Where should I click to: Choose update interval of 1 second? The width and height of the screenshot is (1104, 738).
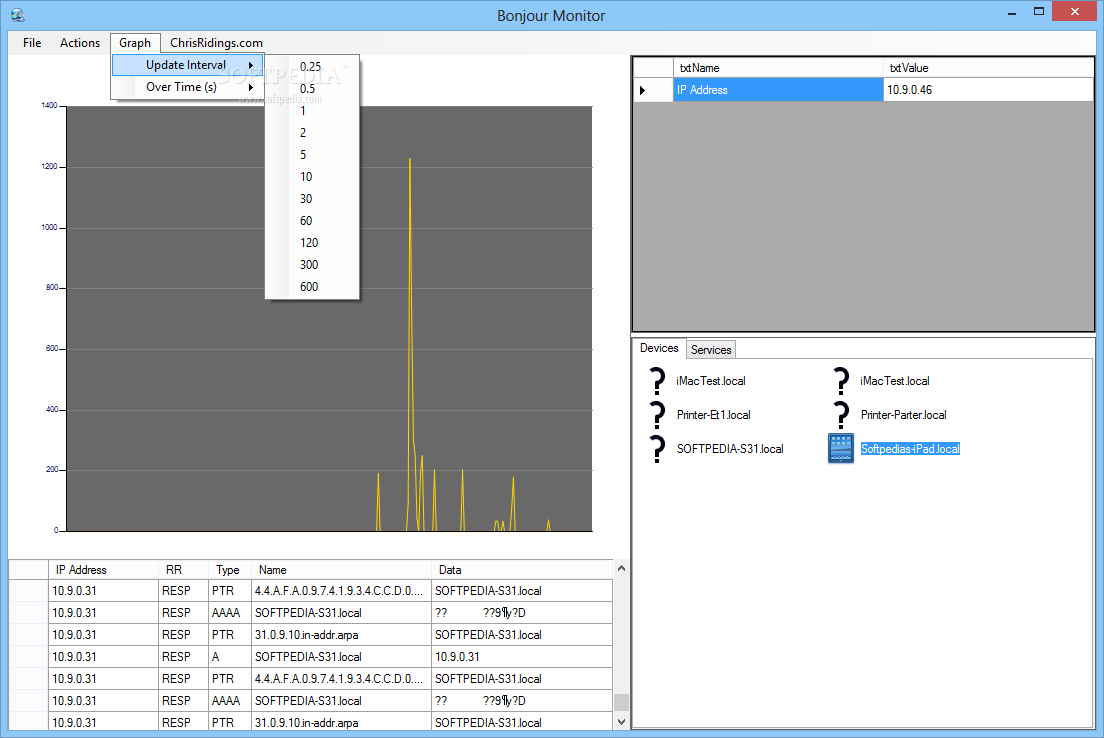[312, 111]
